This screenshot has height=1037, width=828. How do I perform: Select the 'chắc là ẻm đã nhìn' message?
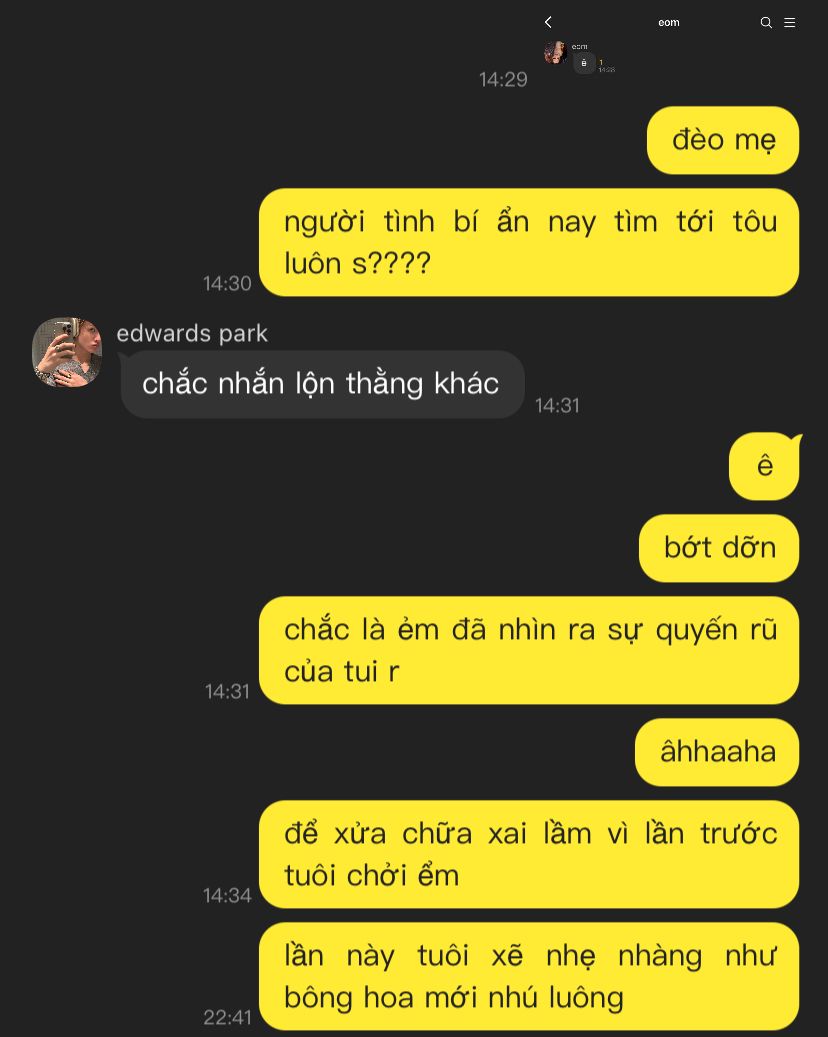tap(529, 650)
